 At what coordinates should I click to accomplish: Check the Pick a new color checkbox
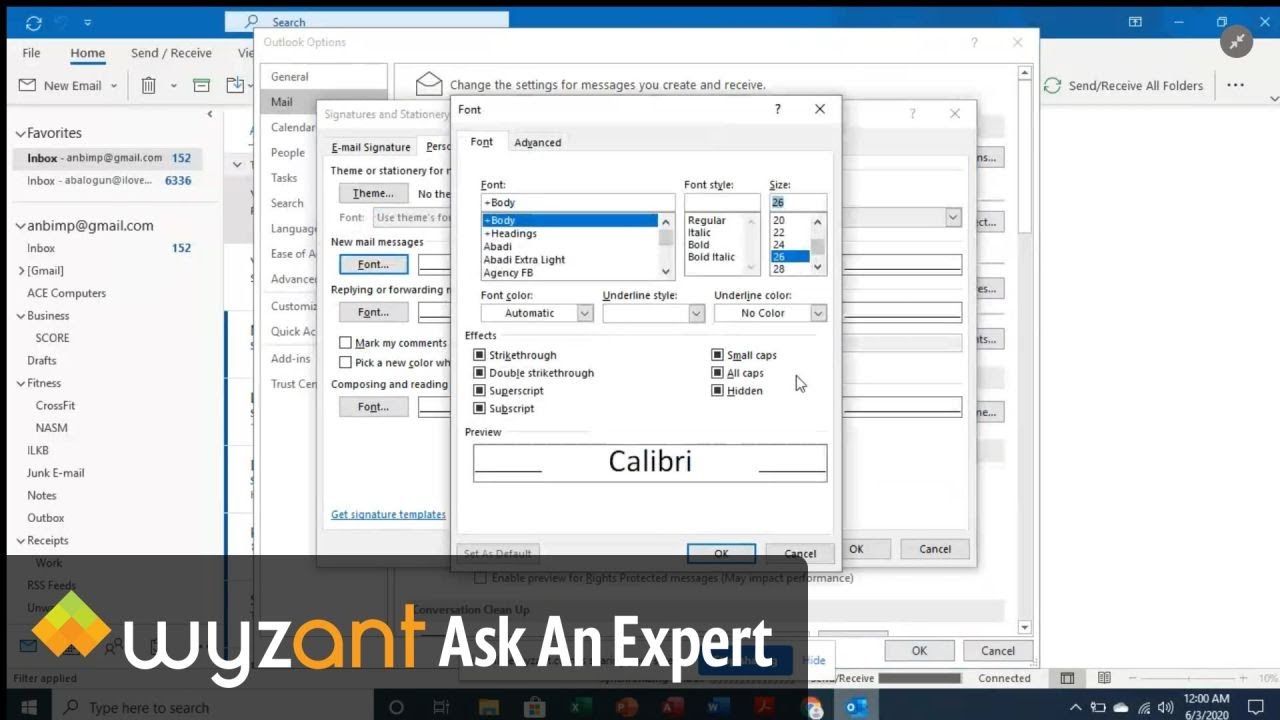pos(345,363)
